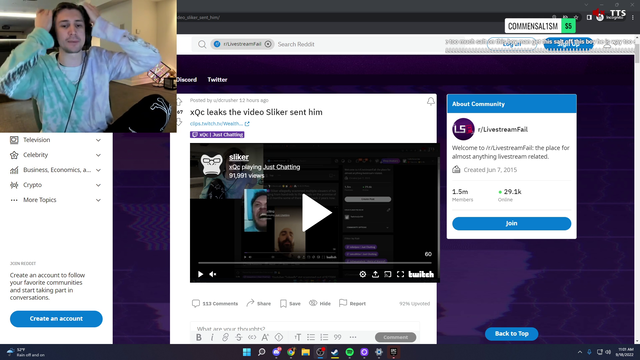Open the Discord tab in the subreddit menu
Image resolution: width=640 pixels, height=360 pixels.
click(x=187, y=80)
